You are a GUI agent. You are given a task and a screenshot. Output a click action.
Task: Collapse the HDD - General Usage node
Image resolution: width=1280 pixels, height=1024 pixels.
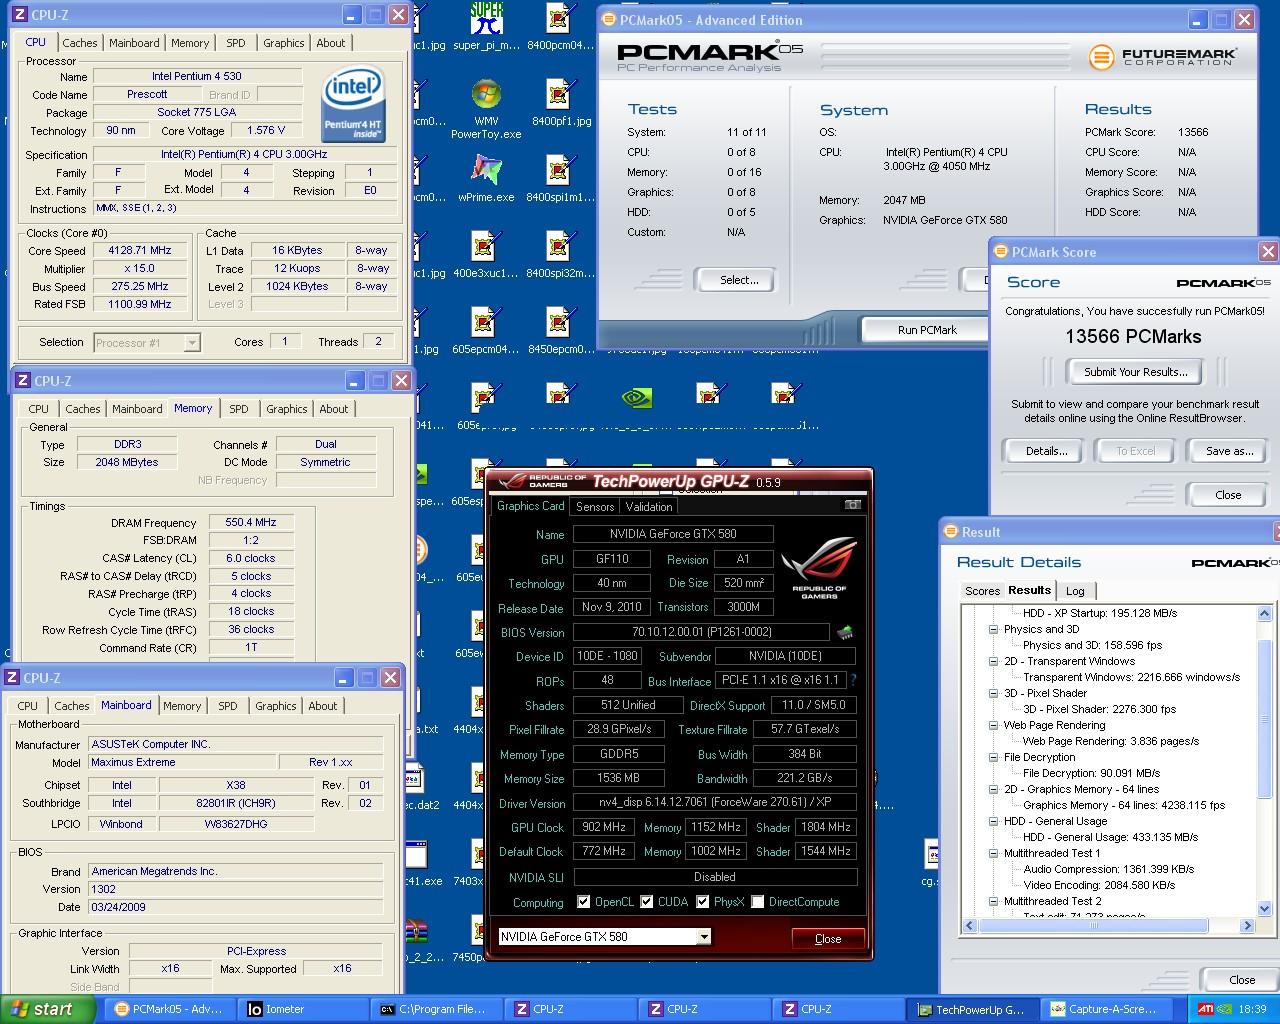[x=993, y=821]
